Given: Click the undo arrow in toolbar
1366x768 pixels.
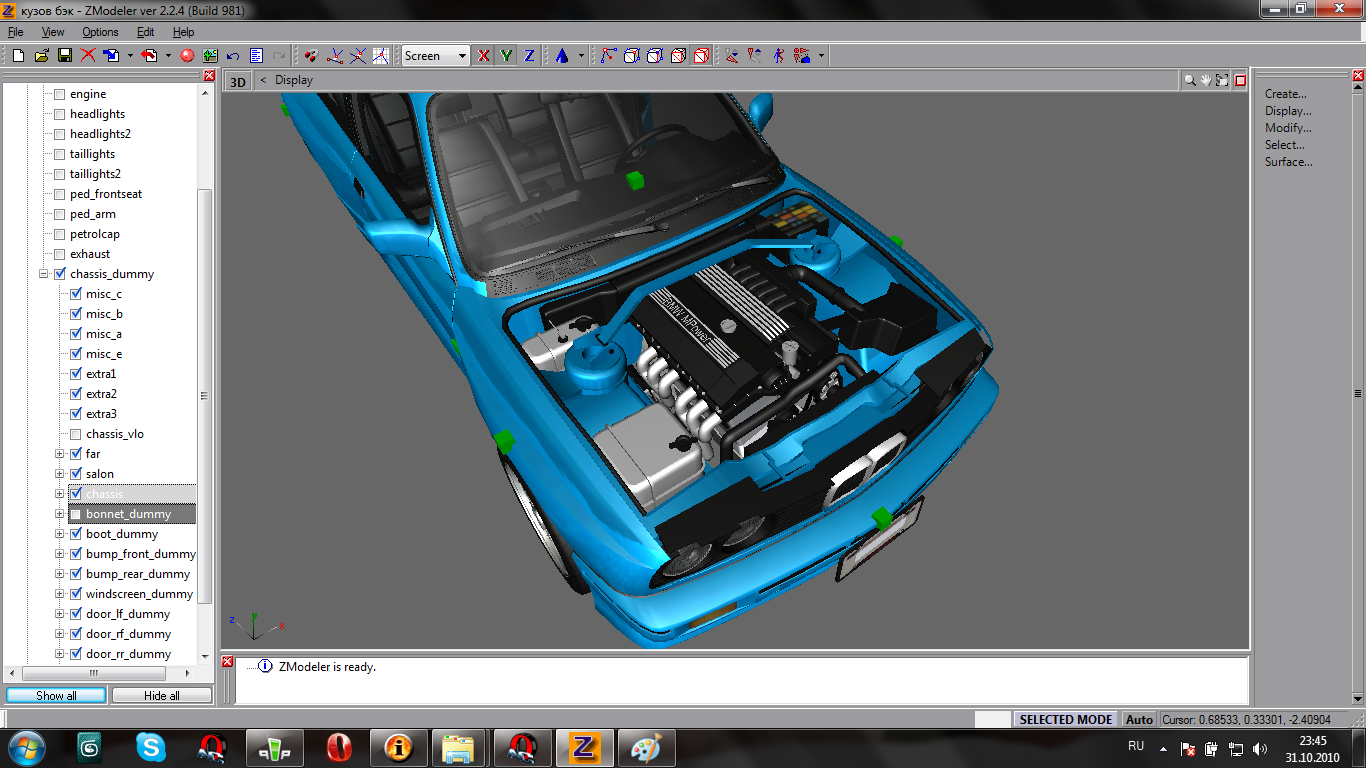Looking at the screenshot, I should pos(233,56).
